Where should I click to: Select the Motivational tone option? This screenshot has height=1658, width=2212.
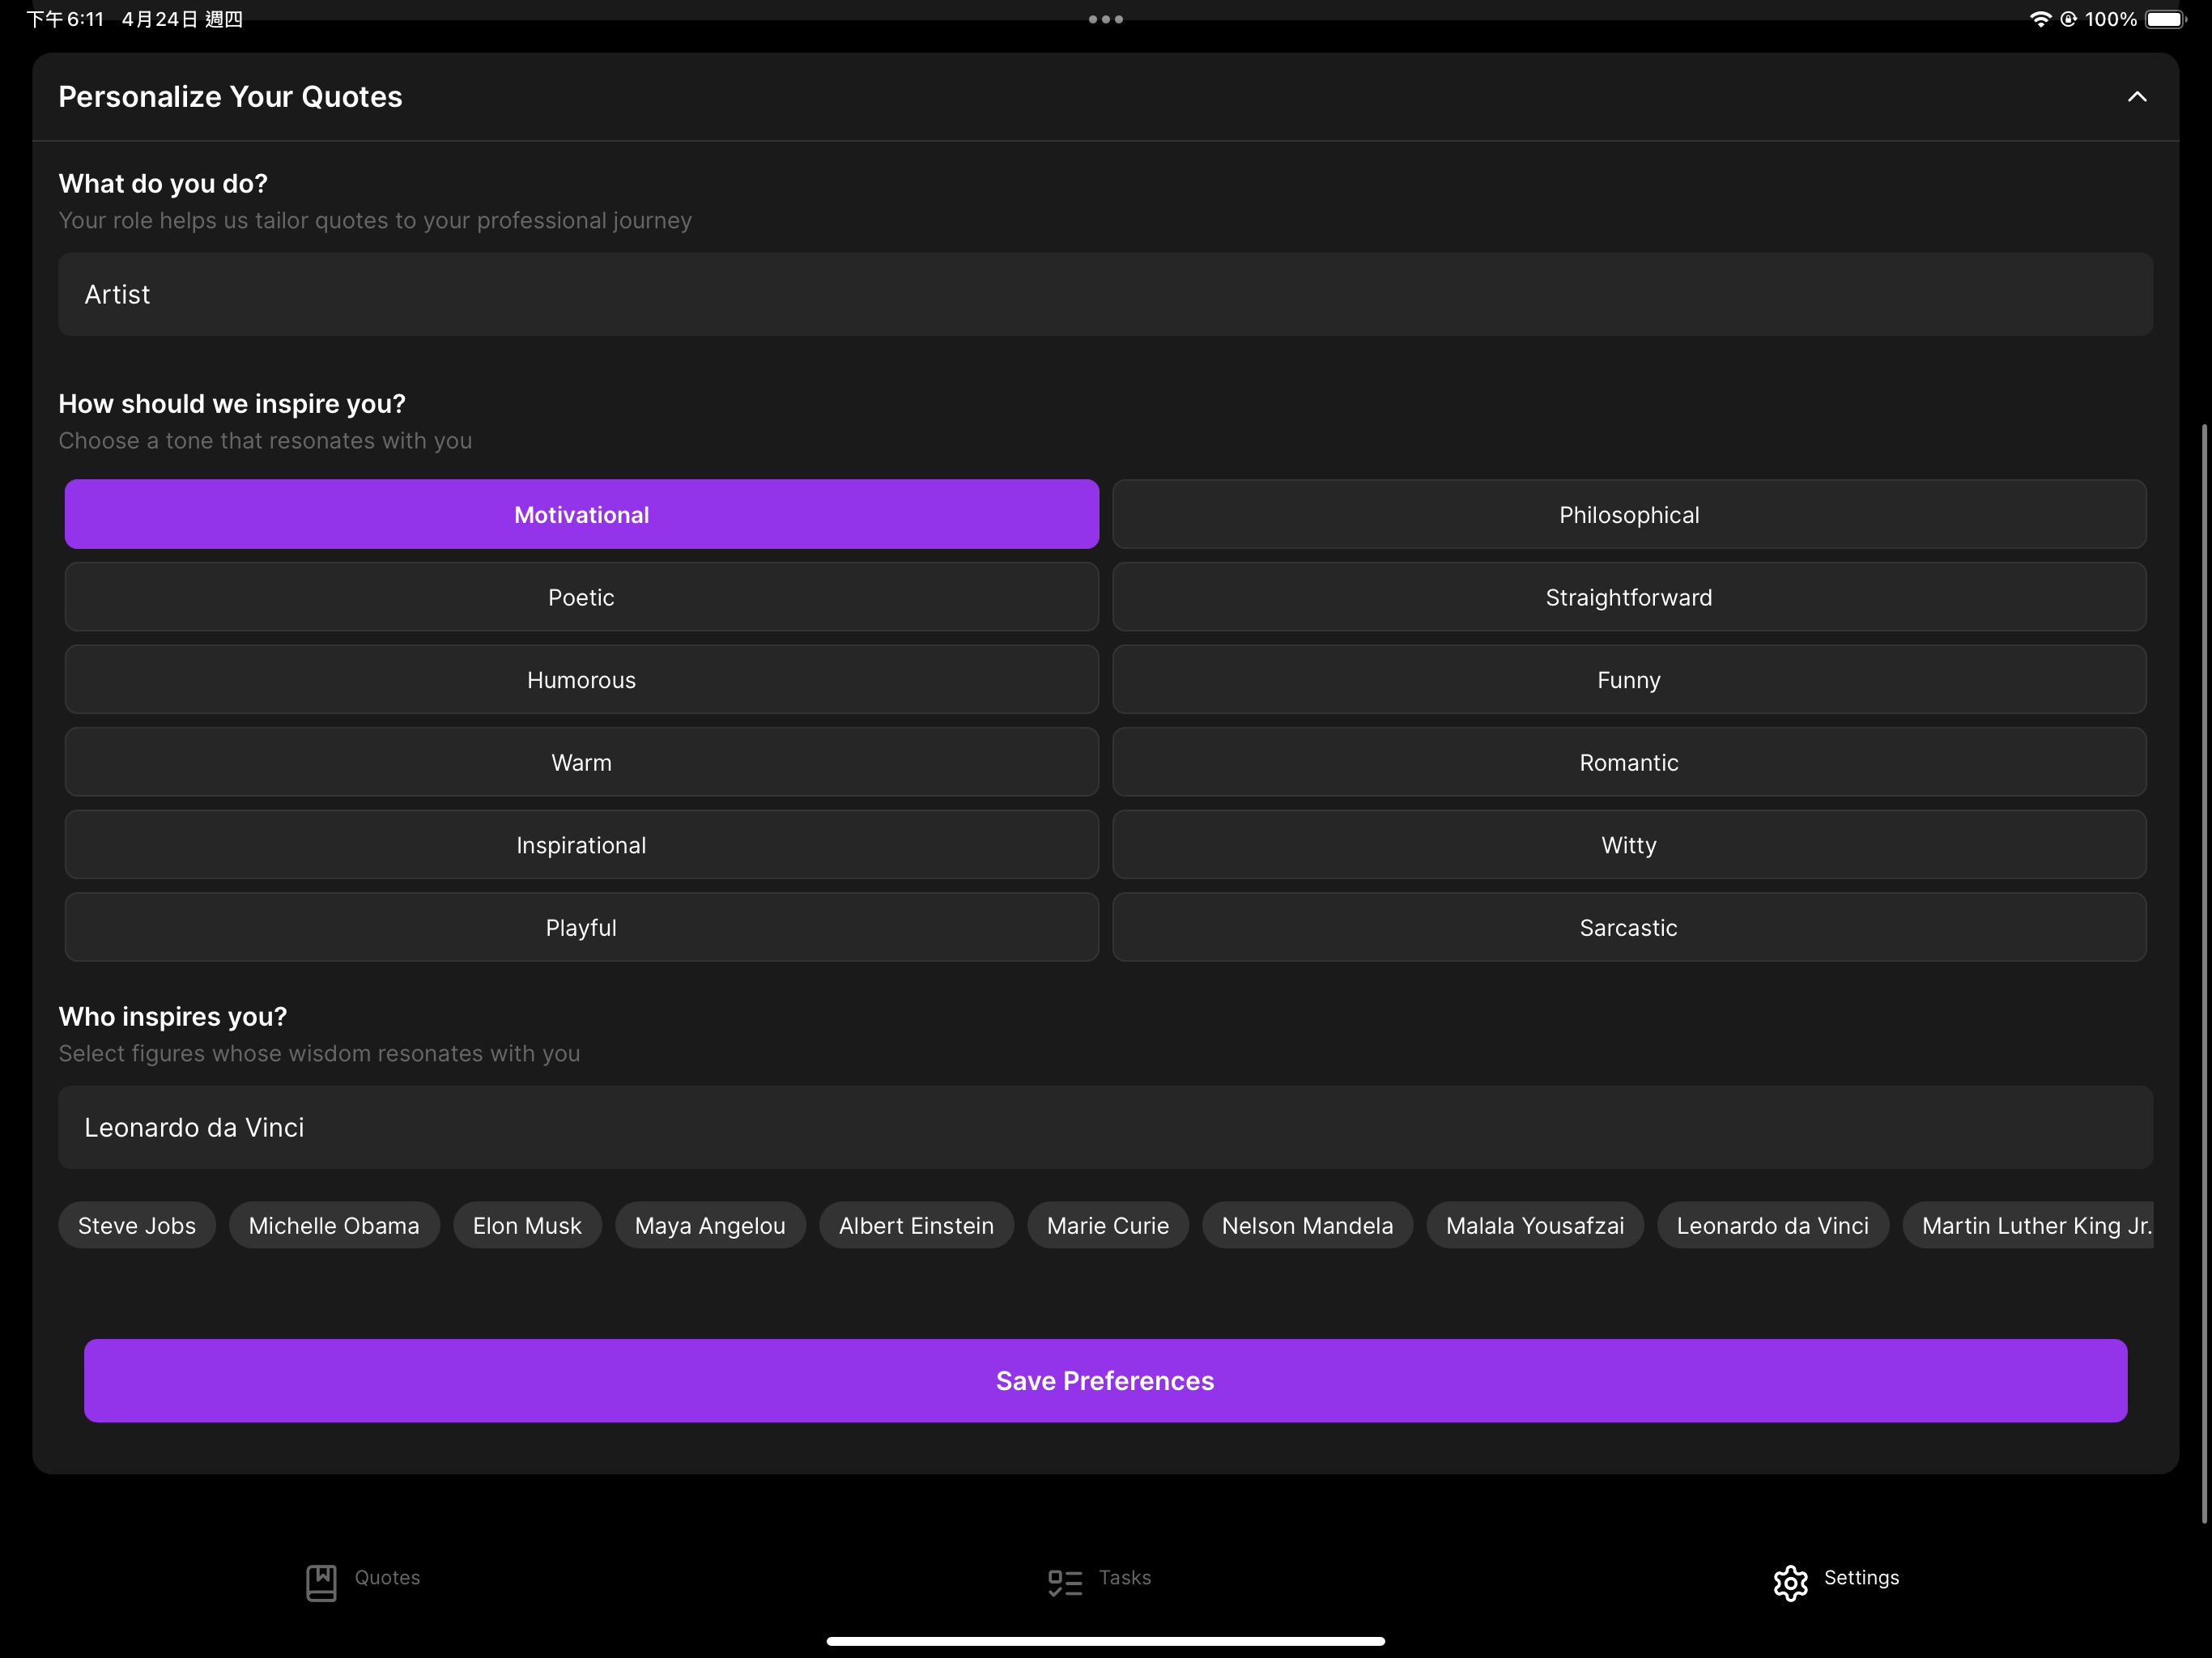point(581,514)
